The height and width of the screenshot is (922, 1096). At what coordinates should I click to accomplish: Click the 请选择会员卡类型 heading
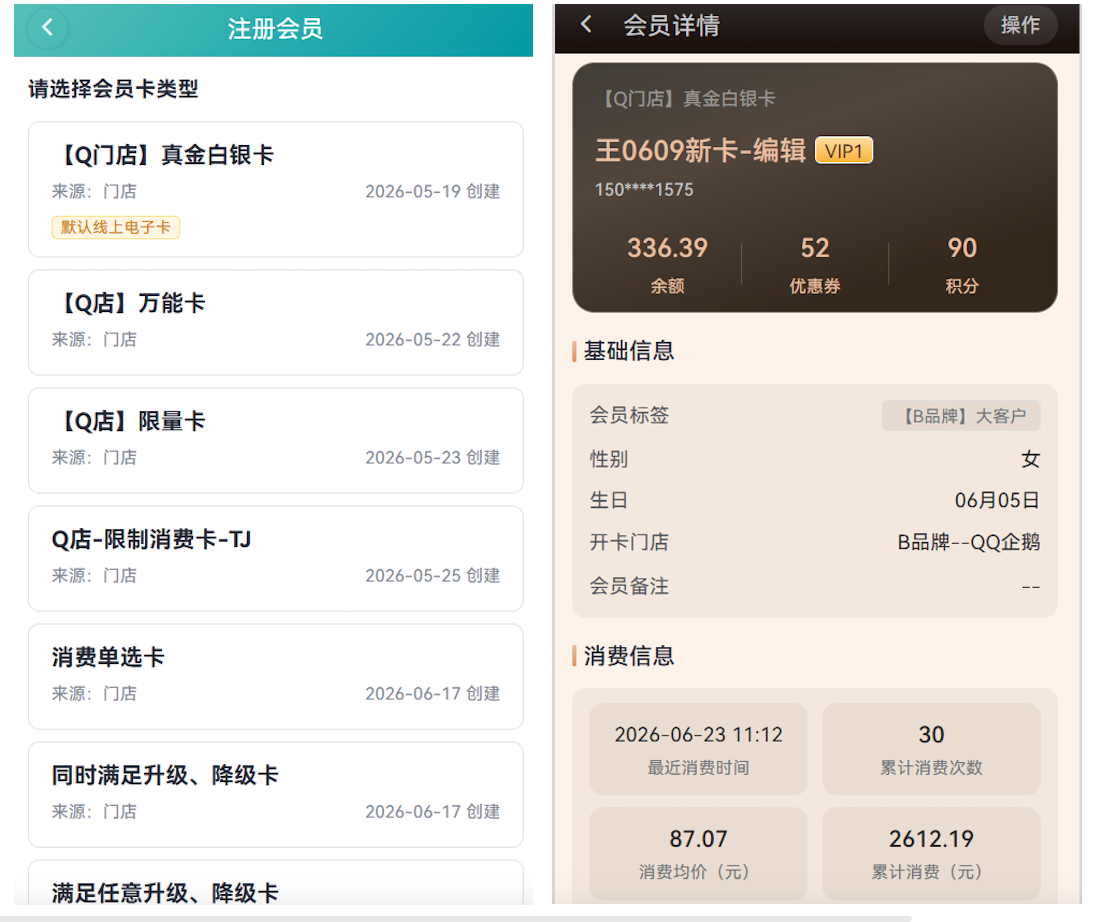[113, 89]
